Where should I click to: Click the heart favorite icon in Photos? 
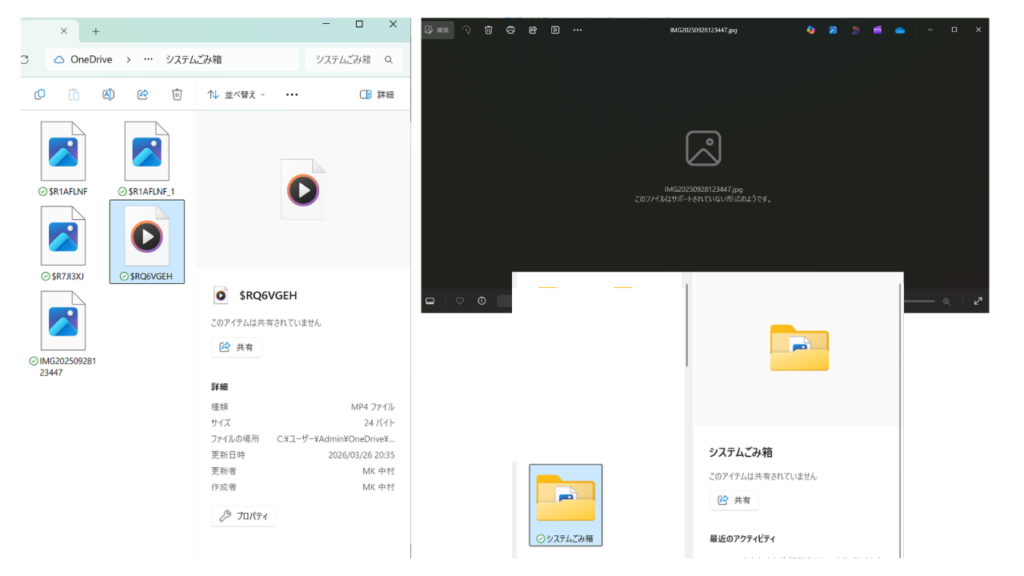459,301
